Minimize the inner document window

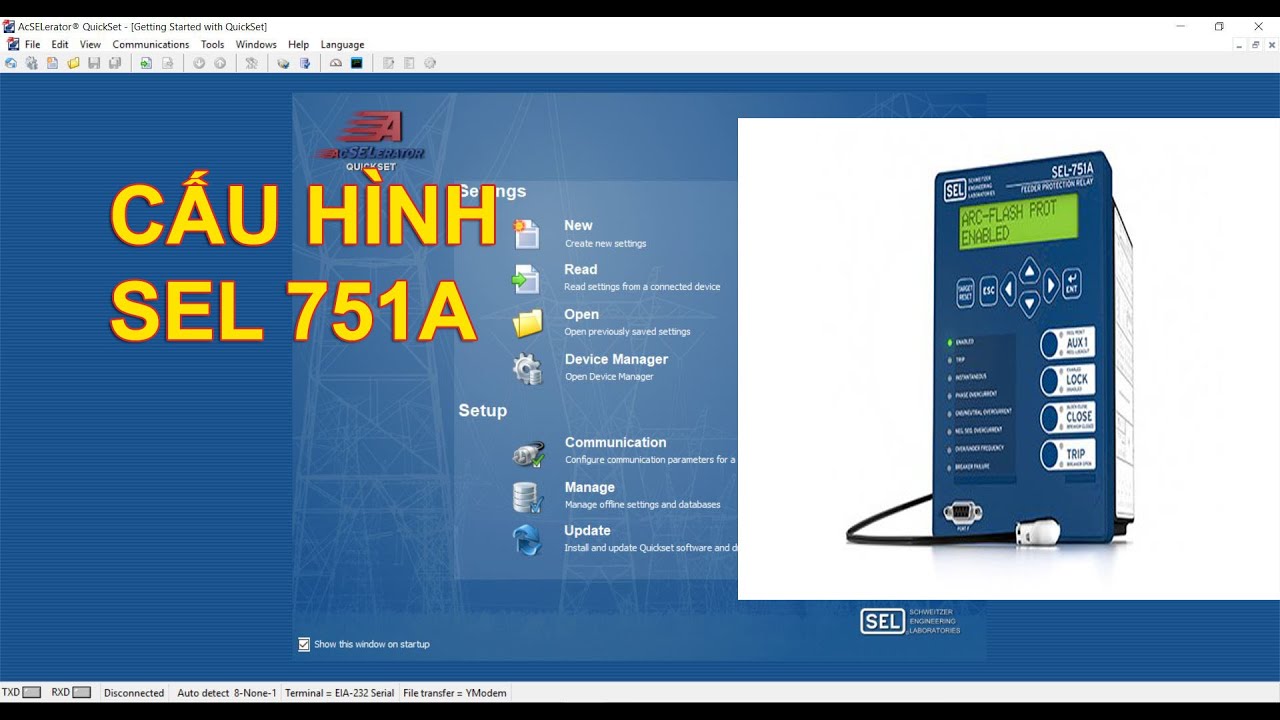point(1239,45)
